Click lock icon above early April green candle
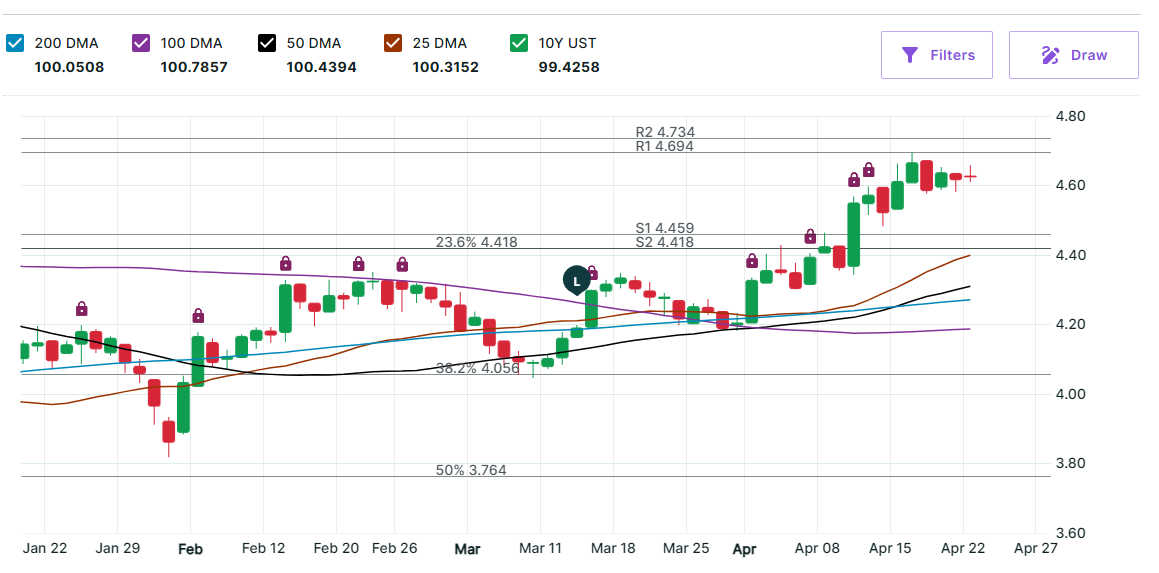This screenshot has width=1159, height=573. 752,260
